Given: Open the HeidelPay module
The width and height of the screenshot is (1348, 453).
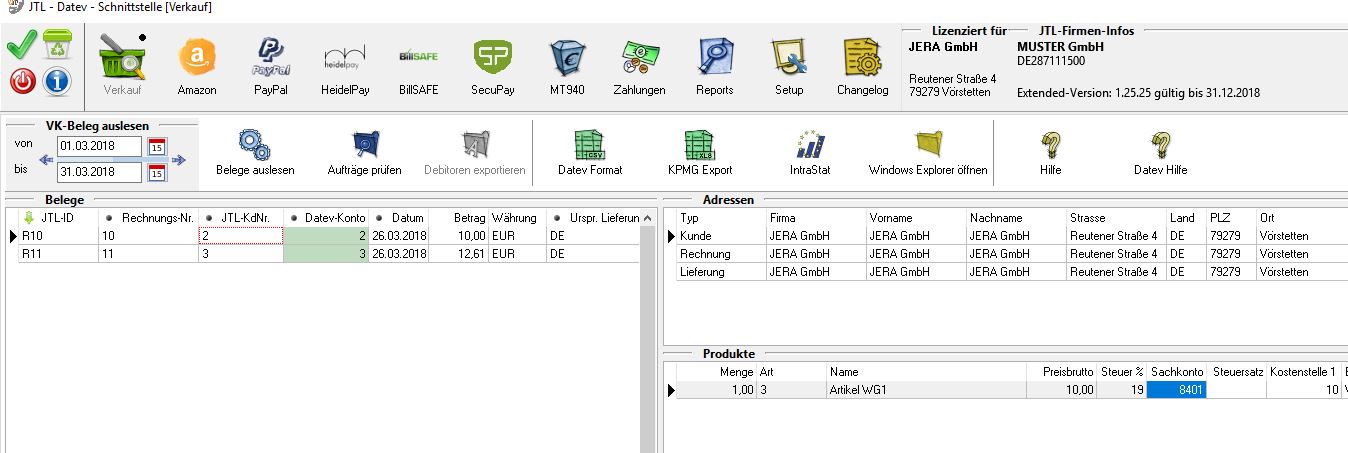Looking at the screenshot, I should pyautogui.click(x=345, y=66).
